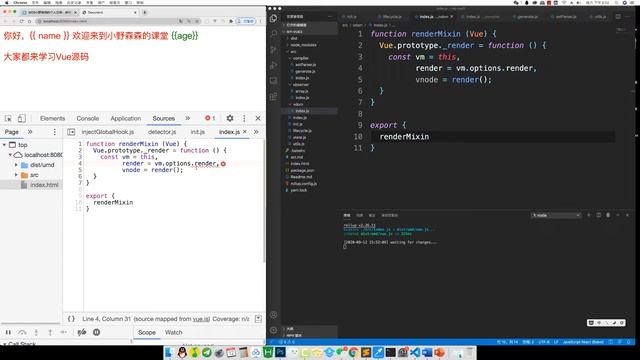Open DevTools settings gear
The image size is (640, 360).
tap(230, 118)
